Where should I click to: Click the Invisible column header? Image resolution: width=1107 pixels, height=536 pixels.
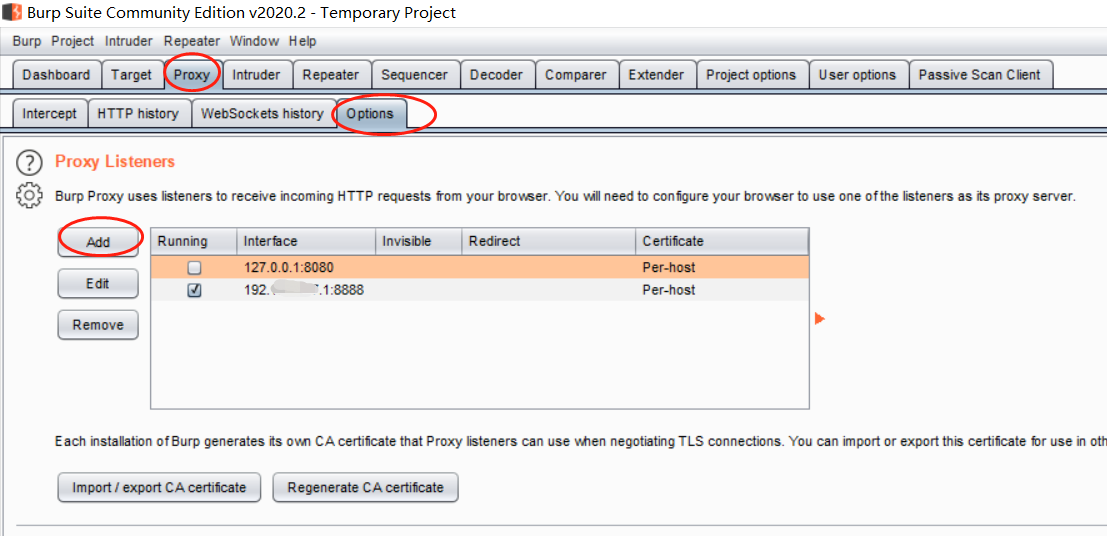(419, 241)
